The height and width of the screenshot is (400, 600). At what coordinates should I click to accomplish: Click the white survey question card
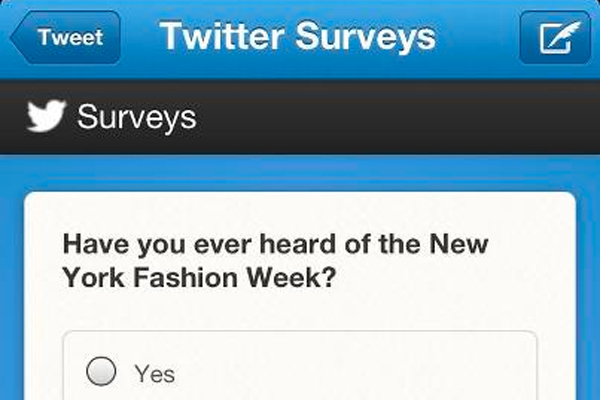point(300,296)
